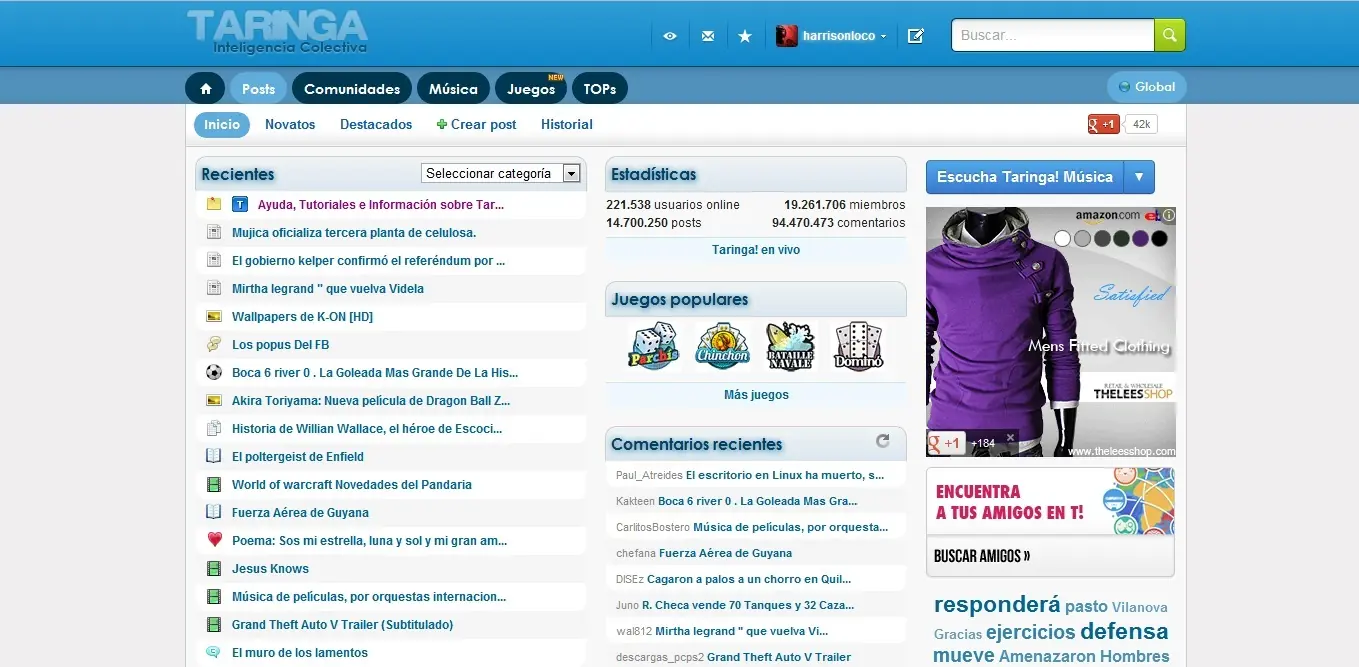Open the Bataille Navale game icon
This screenshot has height=667, width=1359.
790,346
